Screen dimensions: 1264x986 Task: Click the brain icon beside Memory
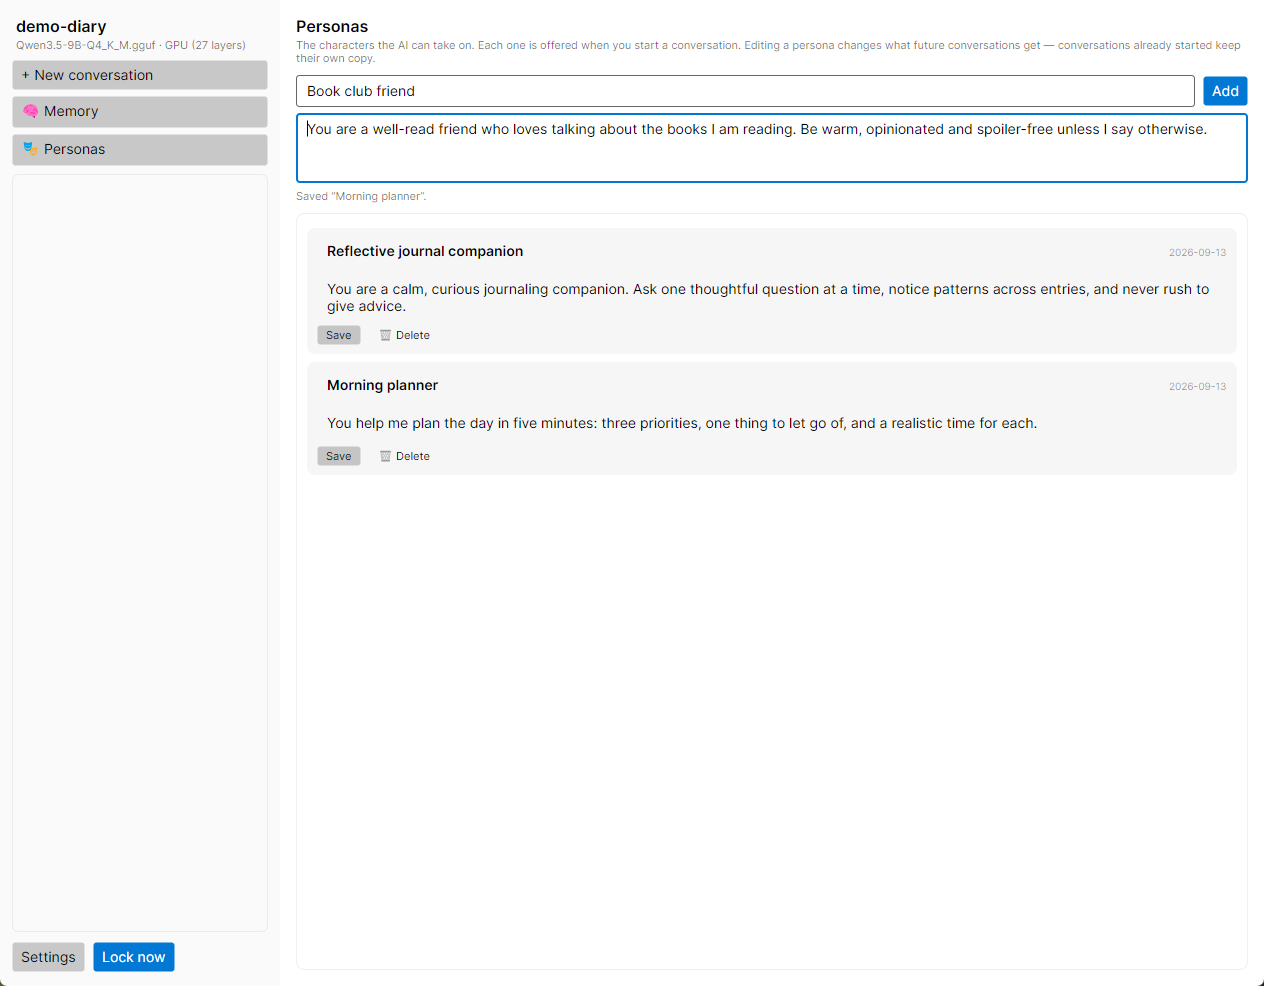(x=30, y=111)
